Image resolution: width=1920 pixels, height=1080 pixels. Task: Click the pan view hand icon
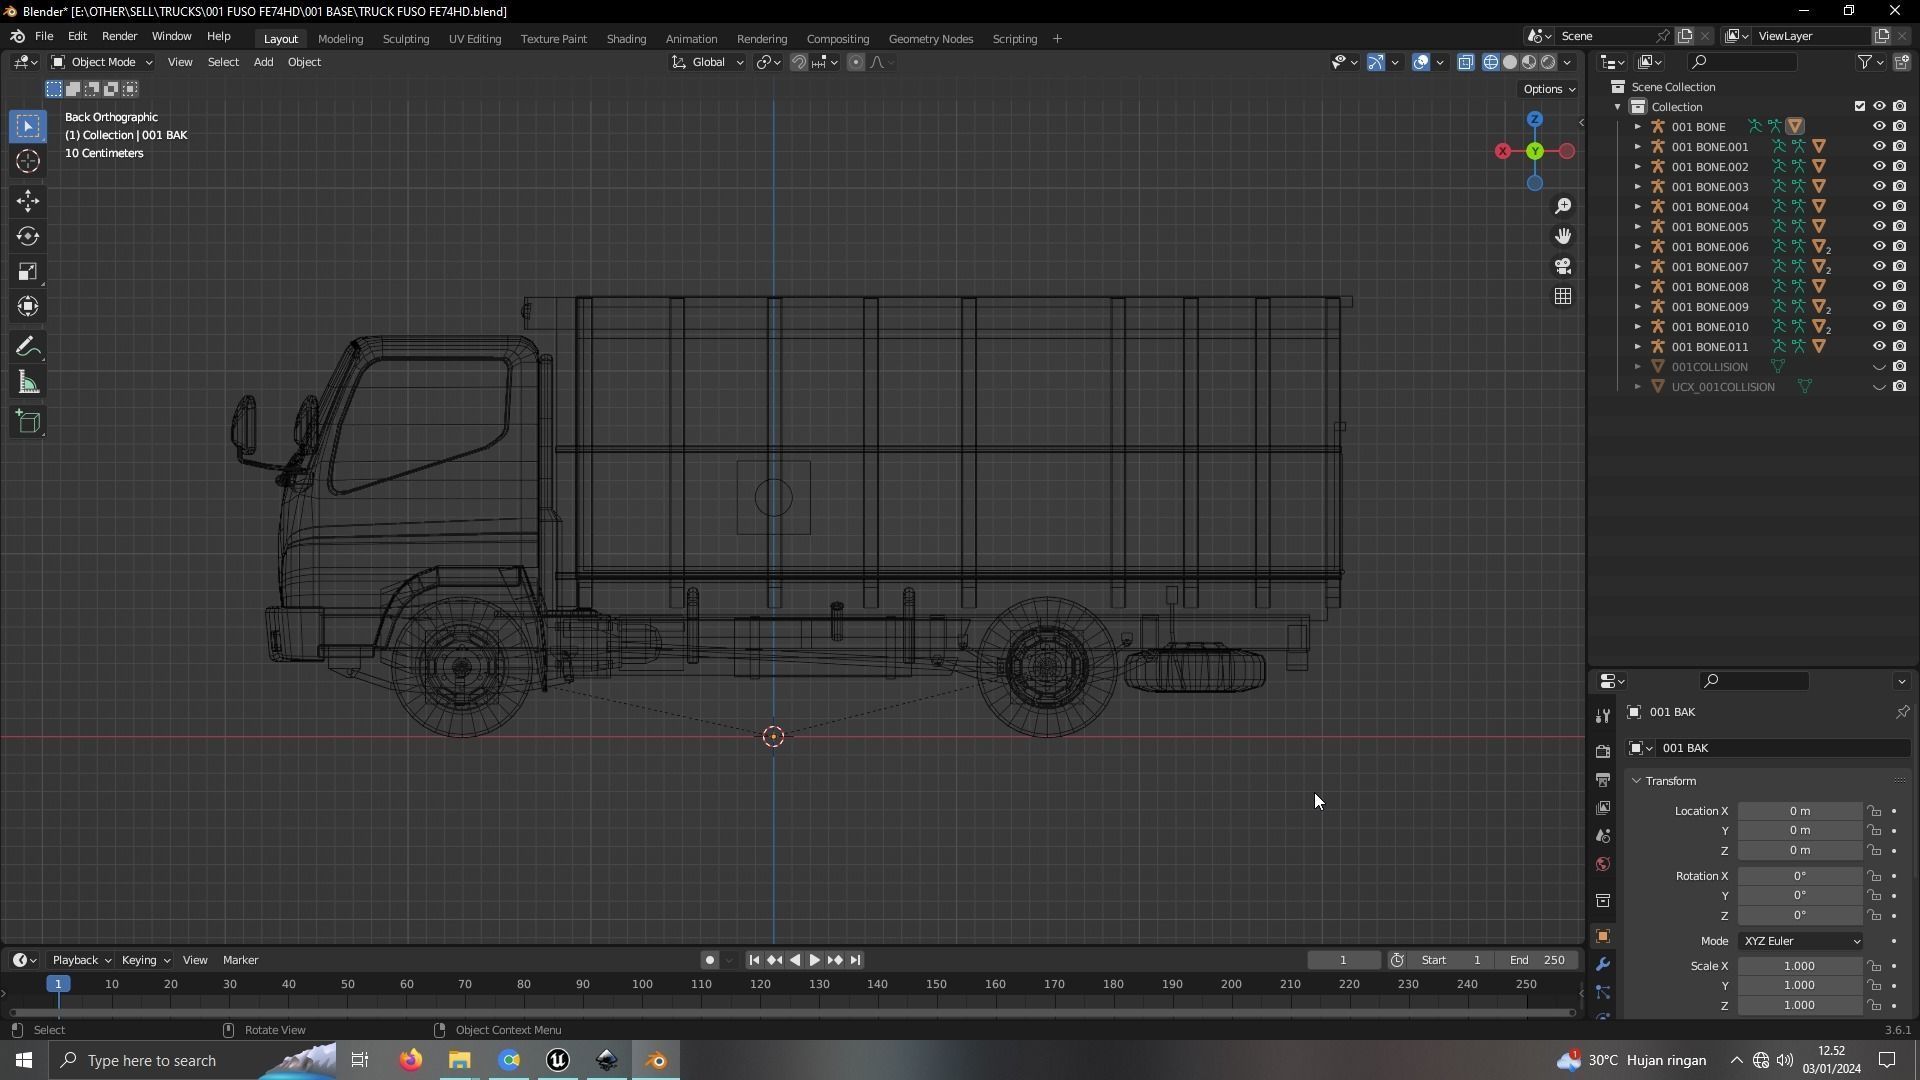tap(1563, 236)
